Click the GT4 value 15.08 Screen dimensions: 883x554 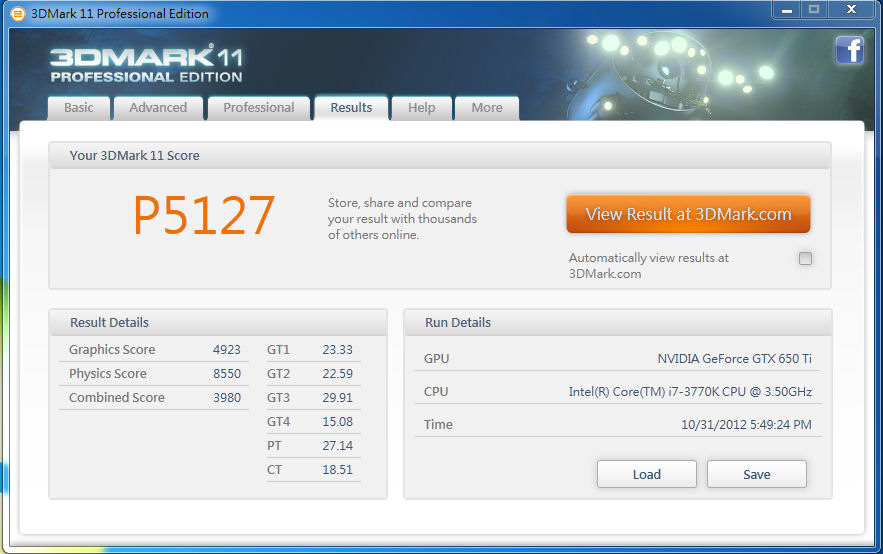pyautogui.click(x=337, y=422)
